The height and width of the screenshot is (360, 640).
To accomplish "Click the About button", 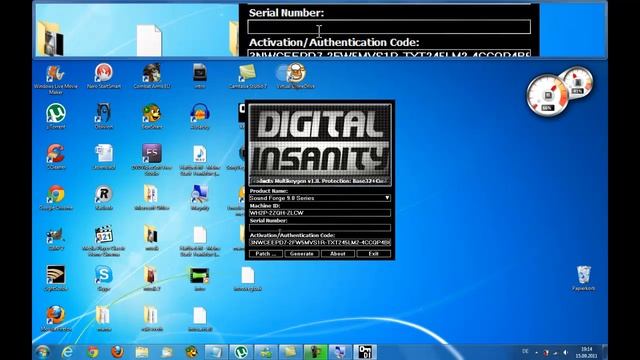I will click(x=338, y=254).
